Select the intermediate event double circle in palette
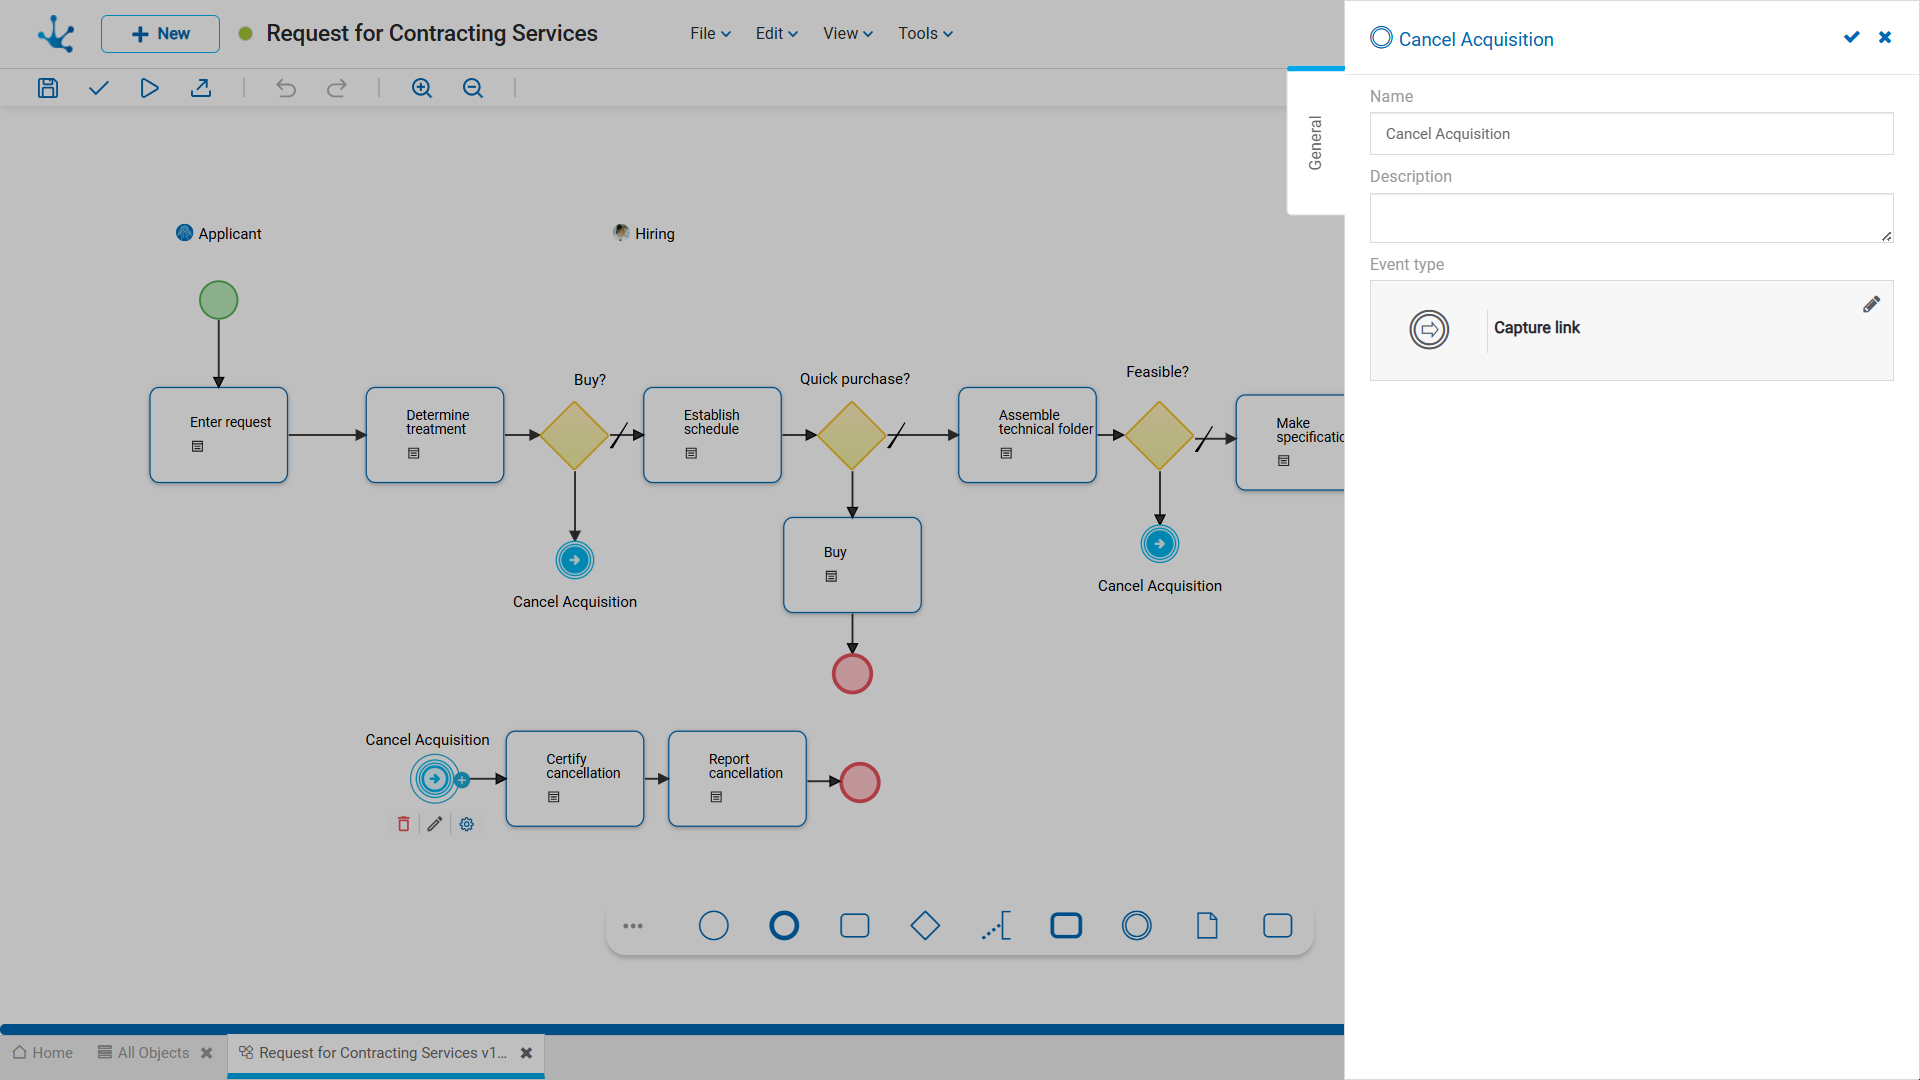The image size is (1920, 1080). [x=1137, y=926]
